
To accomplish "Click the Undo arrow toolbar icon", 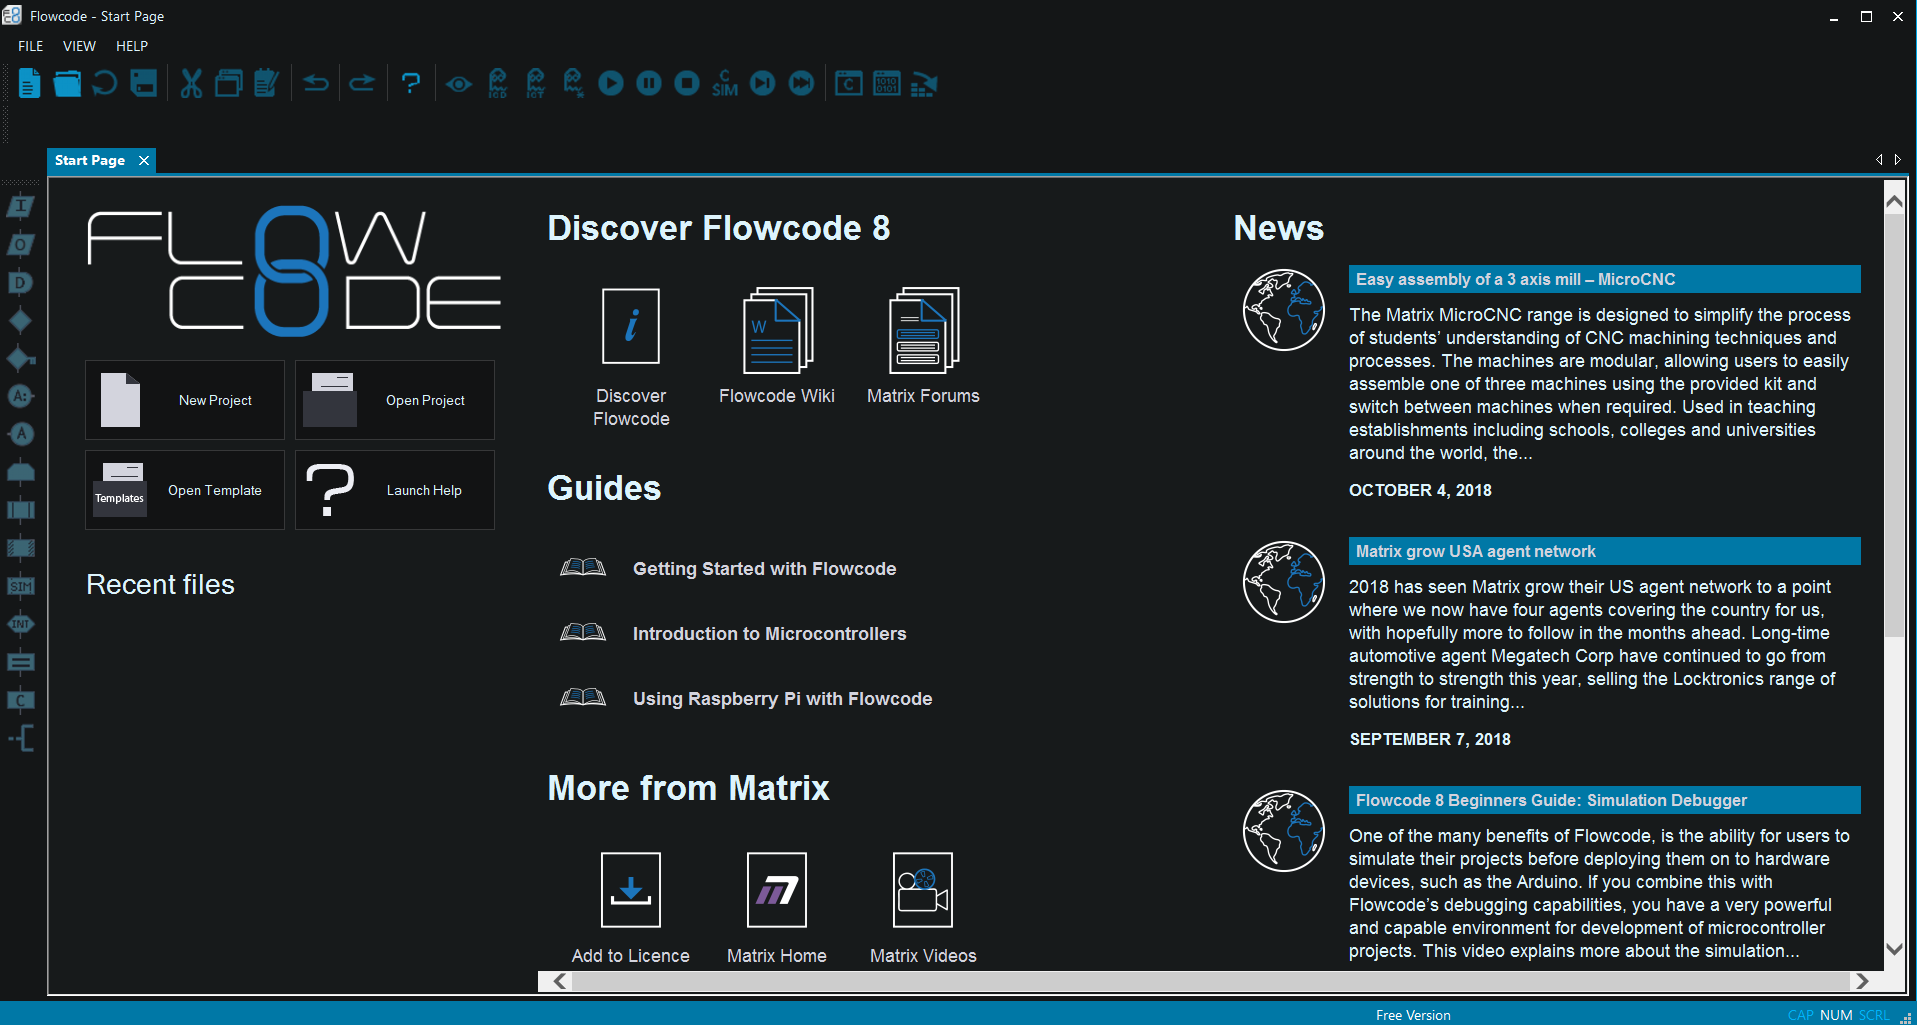I will [x=316, y=84].
